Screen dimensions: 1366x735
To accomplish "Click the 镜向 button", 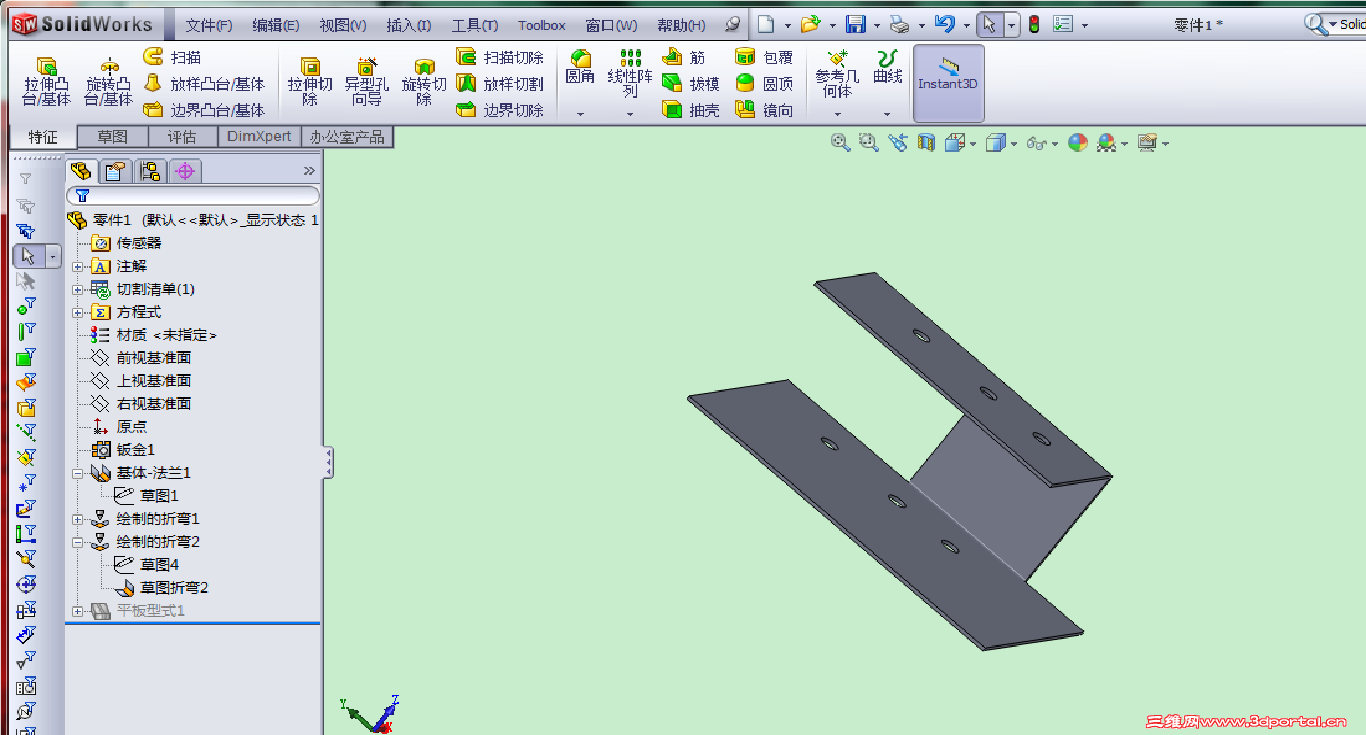I will point(764,110).
